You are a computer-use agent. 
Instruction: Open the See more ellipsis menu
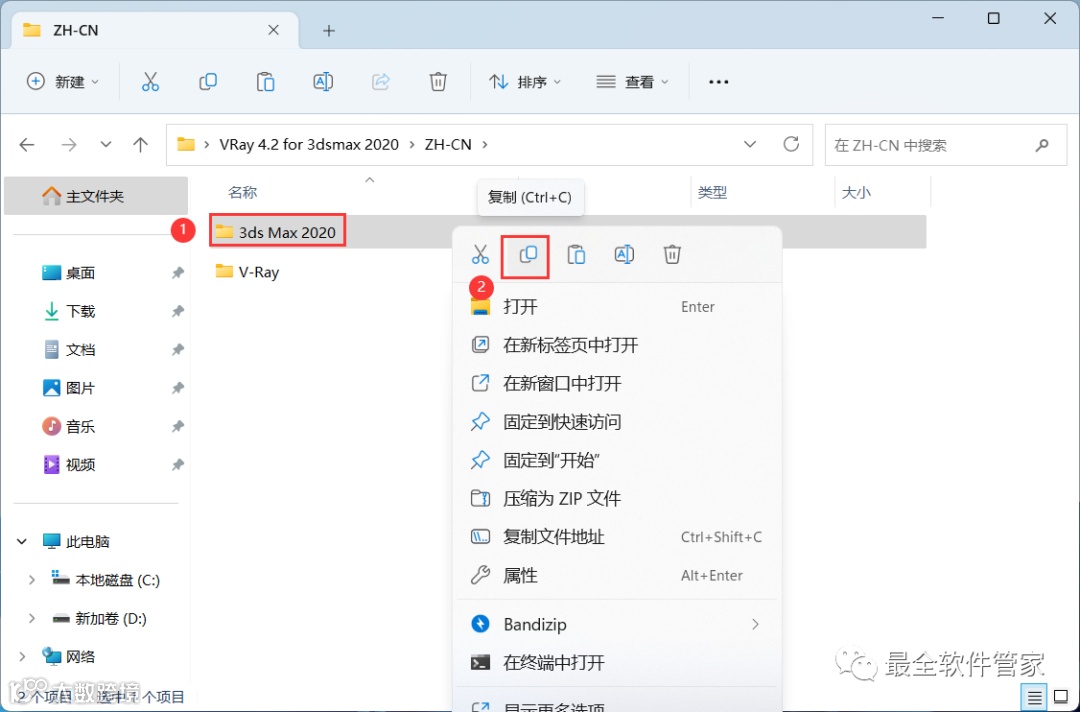pyautogui.click(x=718, y=82)
